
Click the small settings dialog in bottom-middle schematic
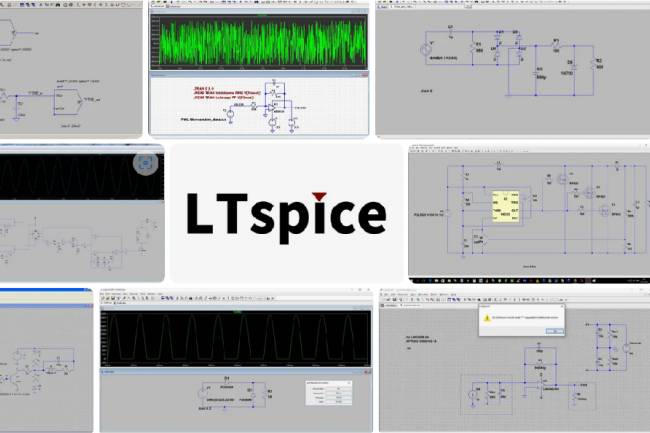coord(327,392)
